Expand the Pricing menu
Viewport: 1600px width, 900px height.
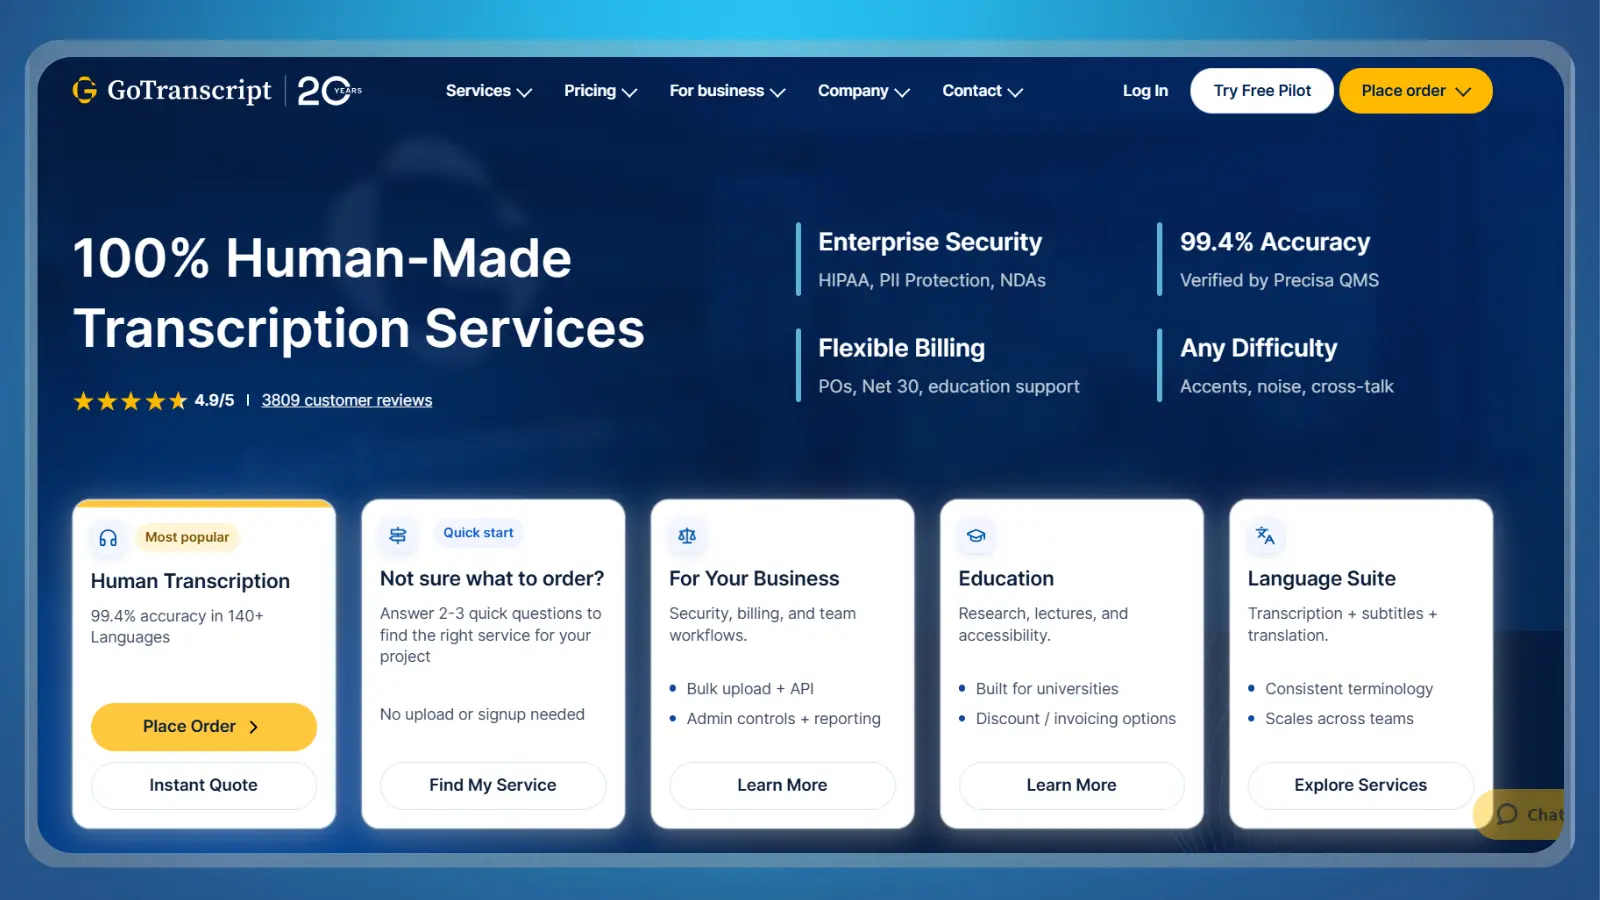pos(600,91)
